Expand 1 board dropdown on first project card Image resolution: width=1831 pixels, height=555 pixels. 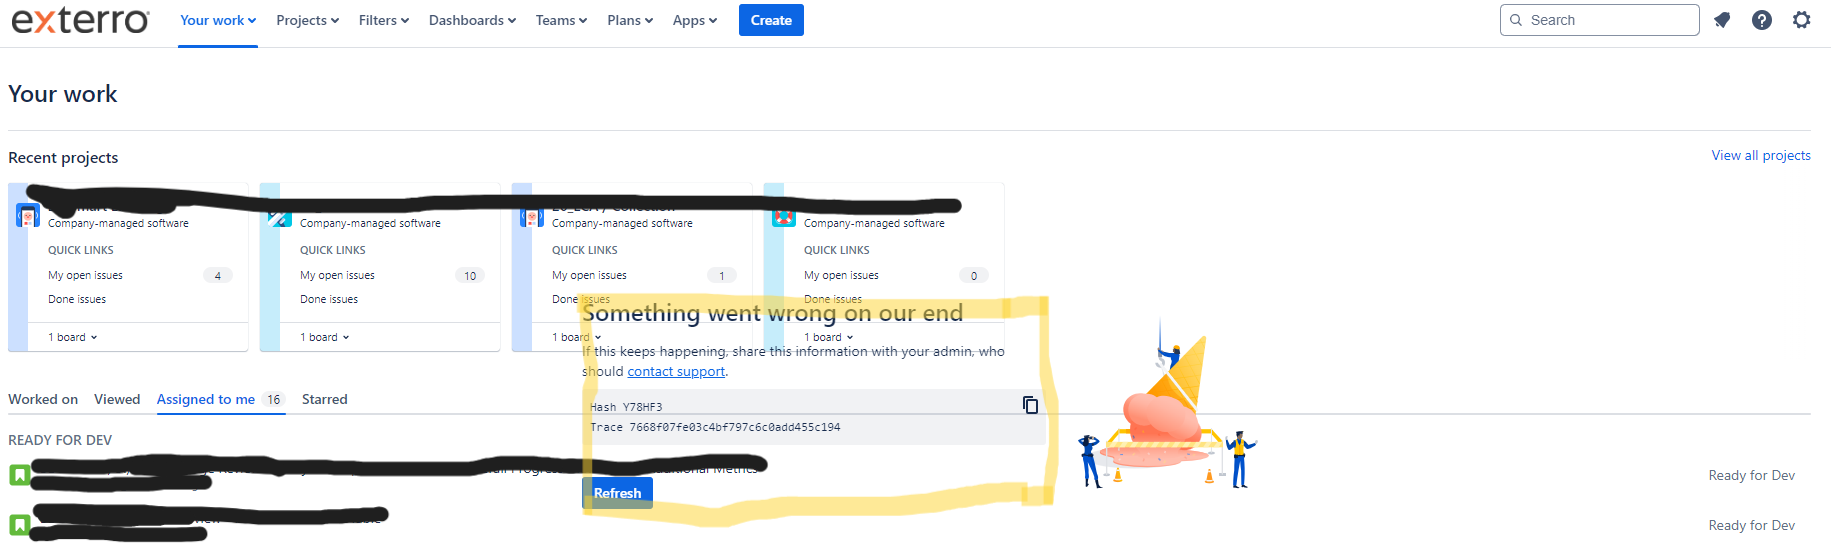73,337
